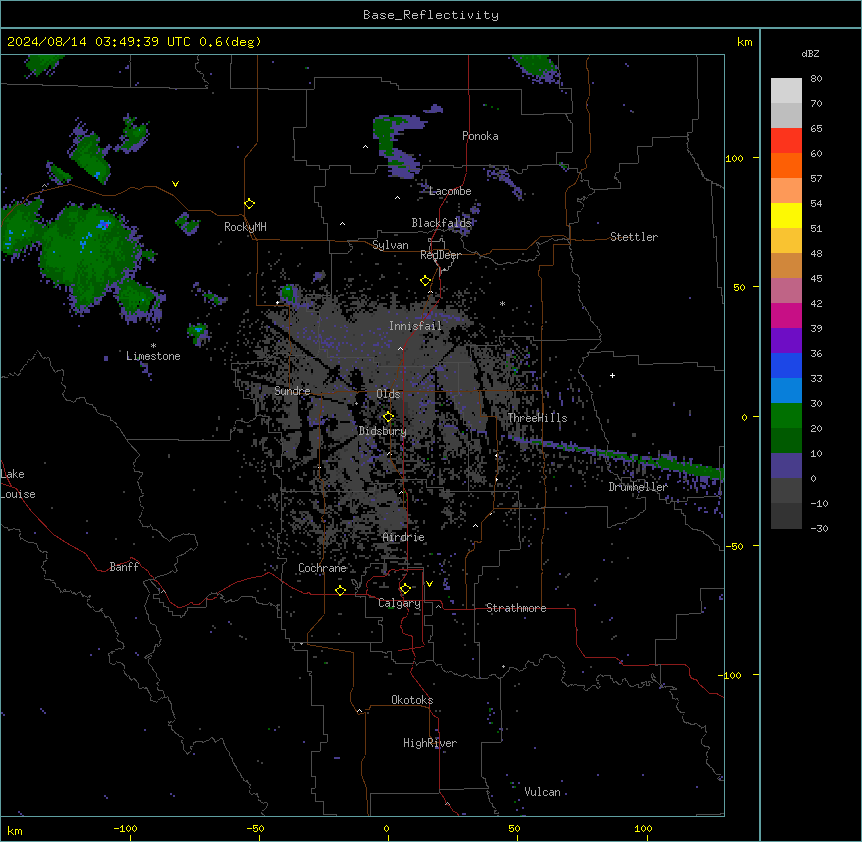
Task: Click the red 60–65 dBZ legend band
Action: 786,140
